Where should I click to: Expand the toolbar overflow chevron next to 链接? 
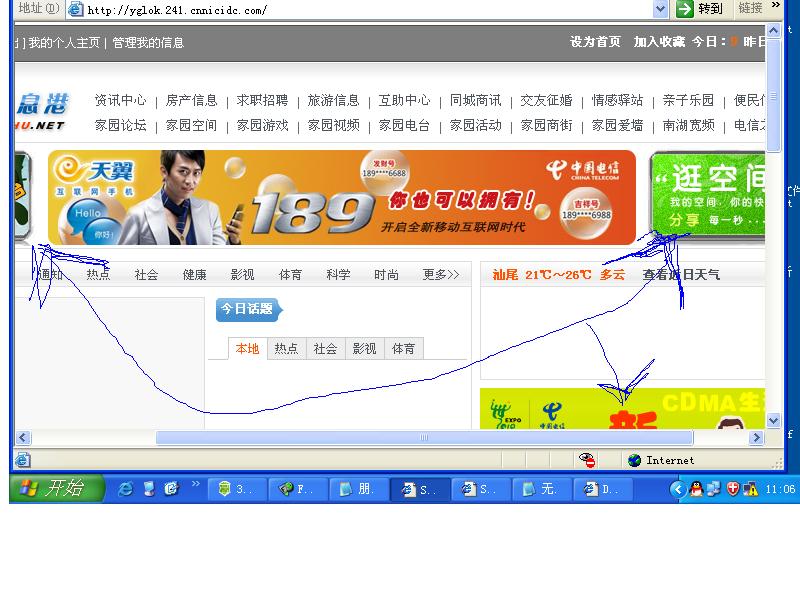(x=776, y=5)
